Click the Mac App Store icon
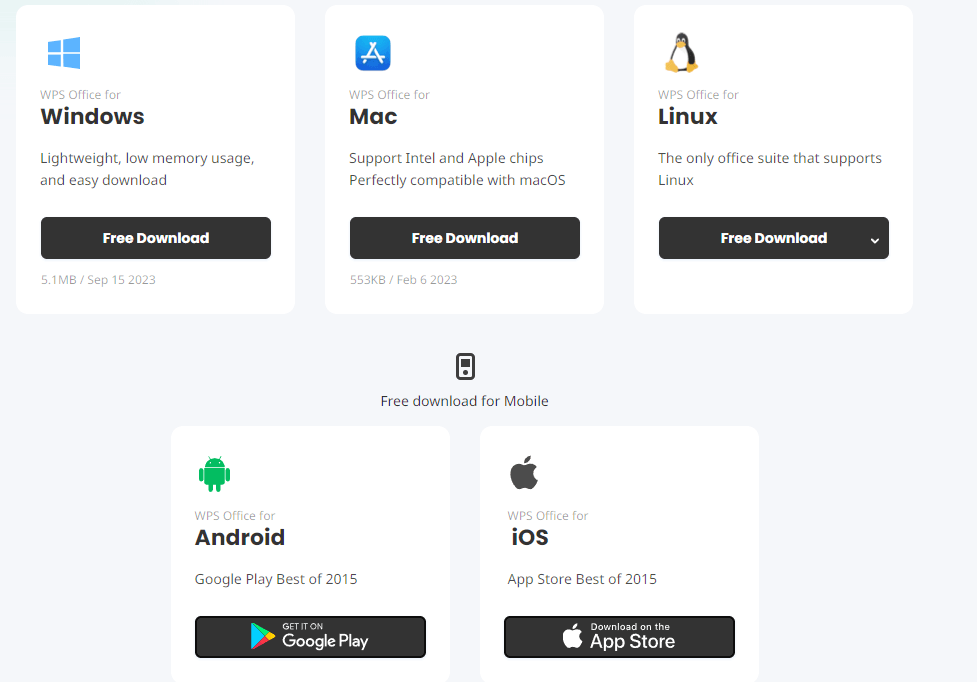This screenshot has height=682, width=977. click(373, 53)
